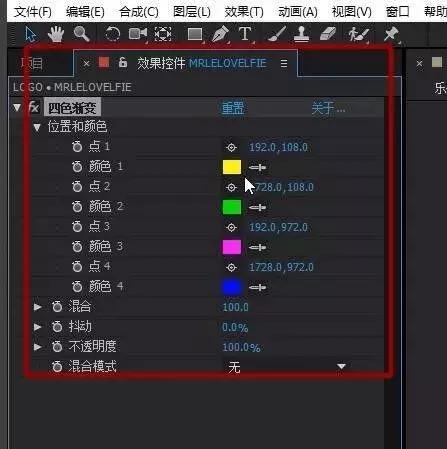The height and width of the screenshot is (449, 447).
Task: Open the yellow 颜色 1 swatch
Action: [232, 167]
